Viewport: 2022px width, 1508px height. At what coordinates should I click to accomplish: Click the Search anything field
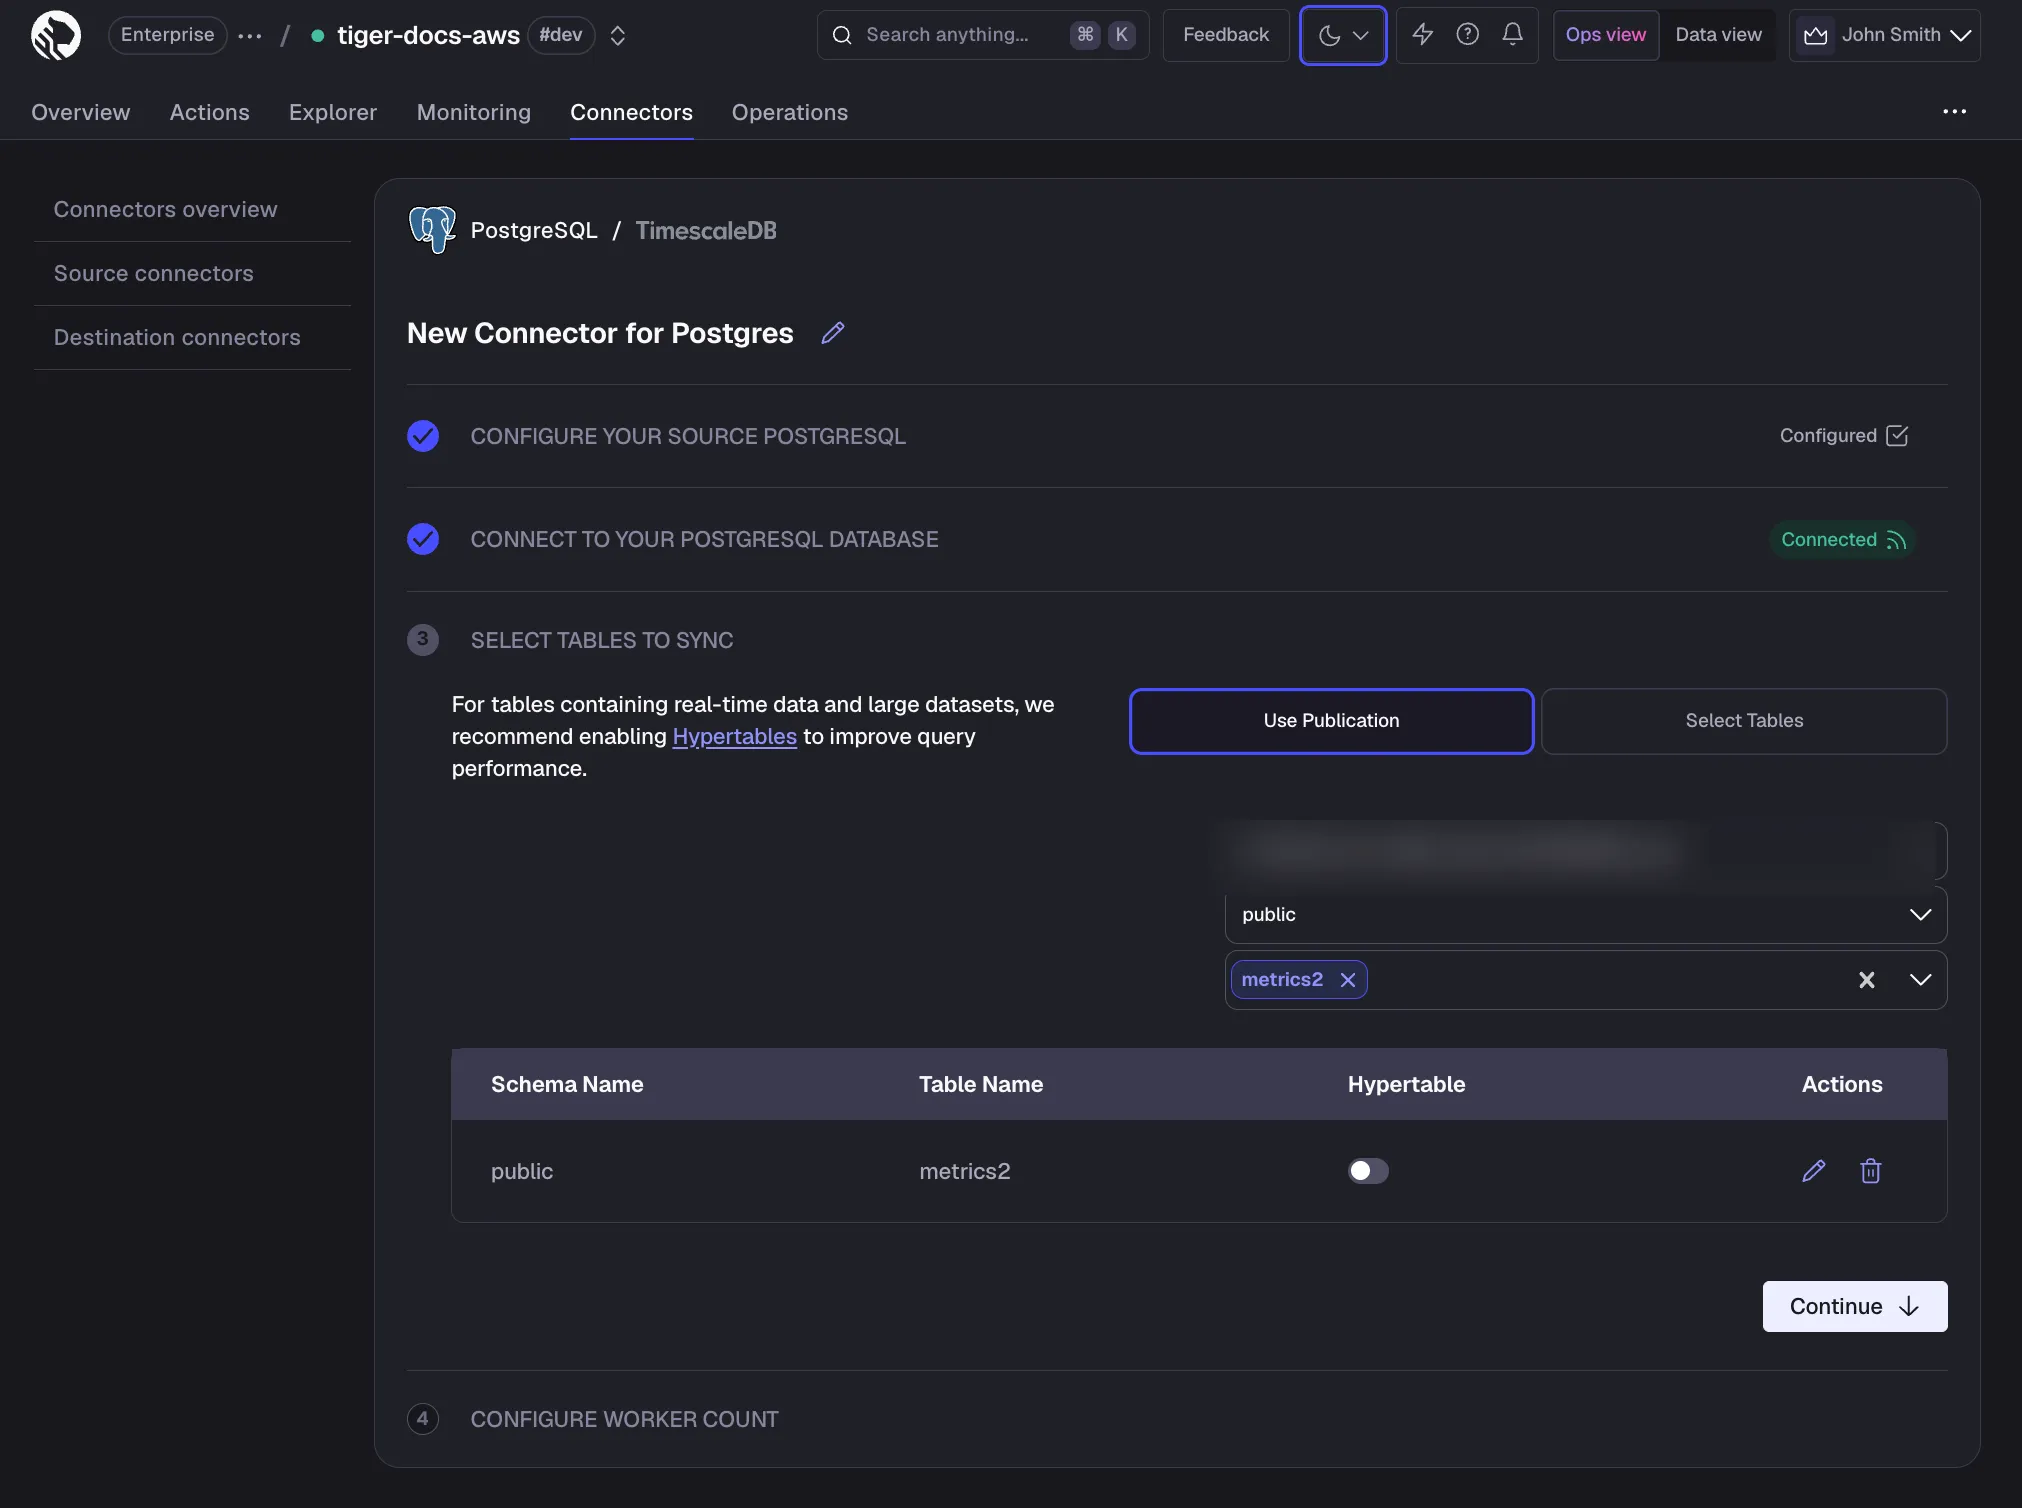pyautogui.click(x=983, y=35)
